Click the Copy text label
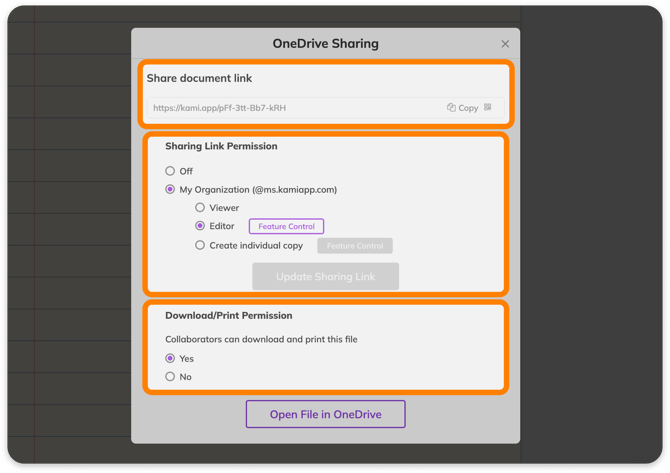This screenshot has width=670, height=473. point(468,108)
